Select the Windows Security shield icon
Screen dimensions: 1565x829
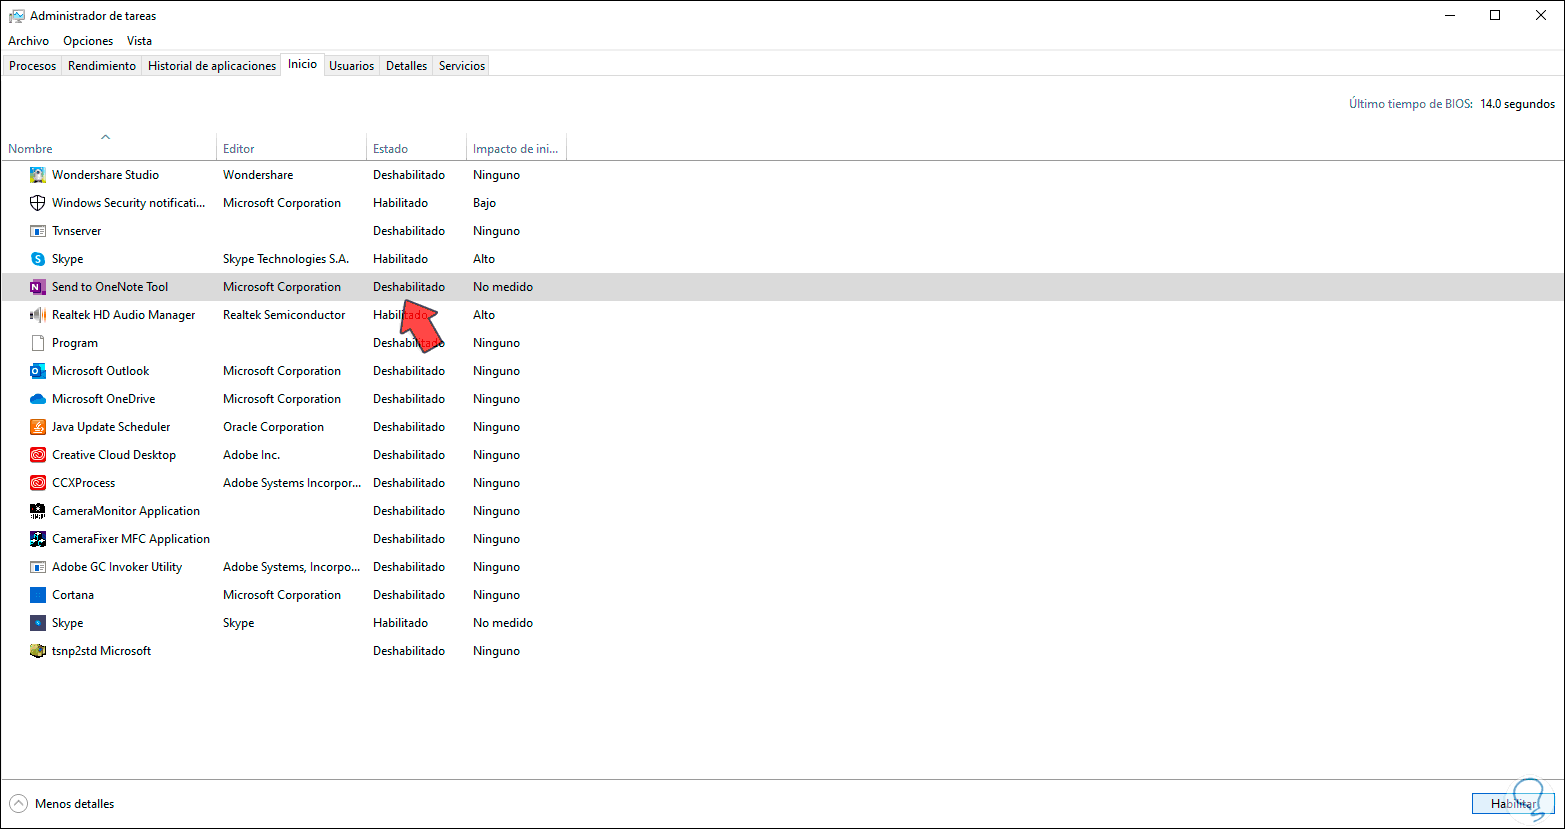pyautogui.click(x=38, y=203)
